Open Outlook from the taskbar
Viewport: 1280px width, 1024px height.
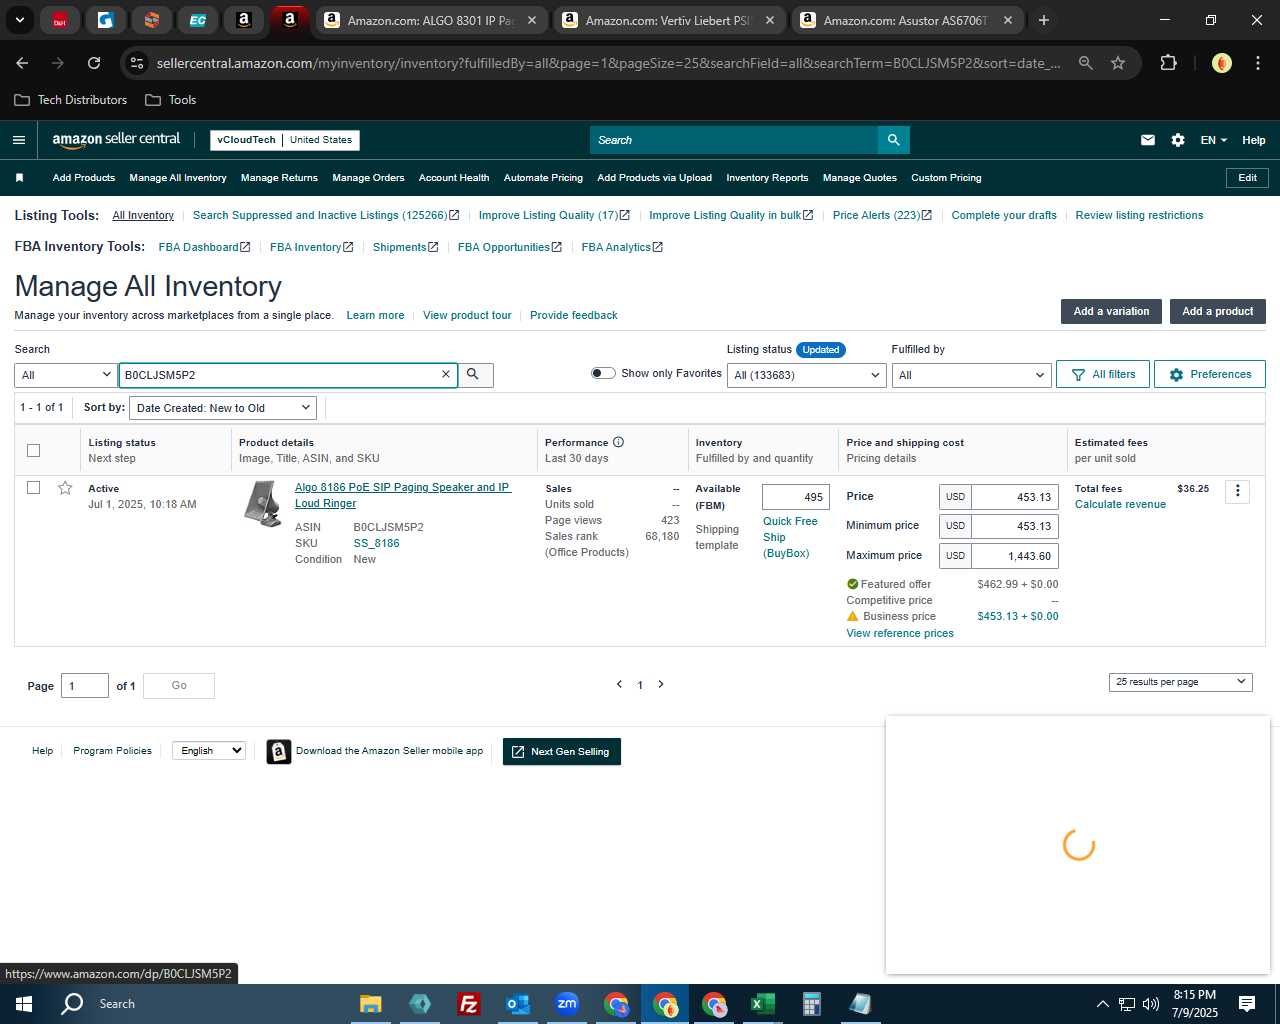point(517,1004)
